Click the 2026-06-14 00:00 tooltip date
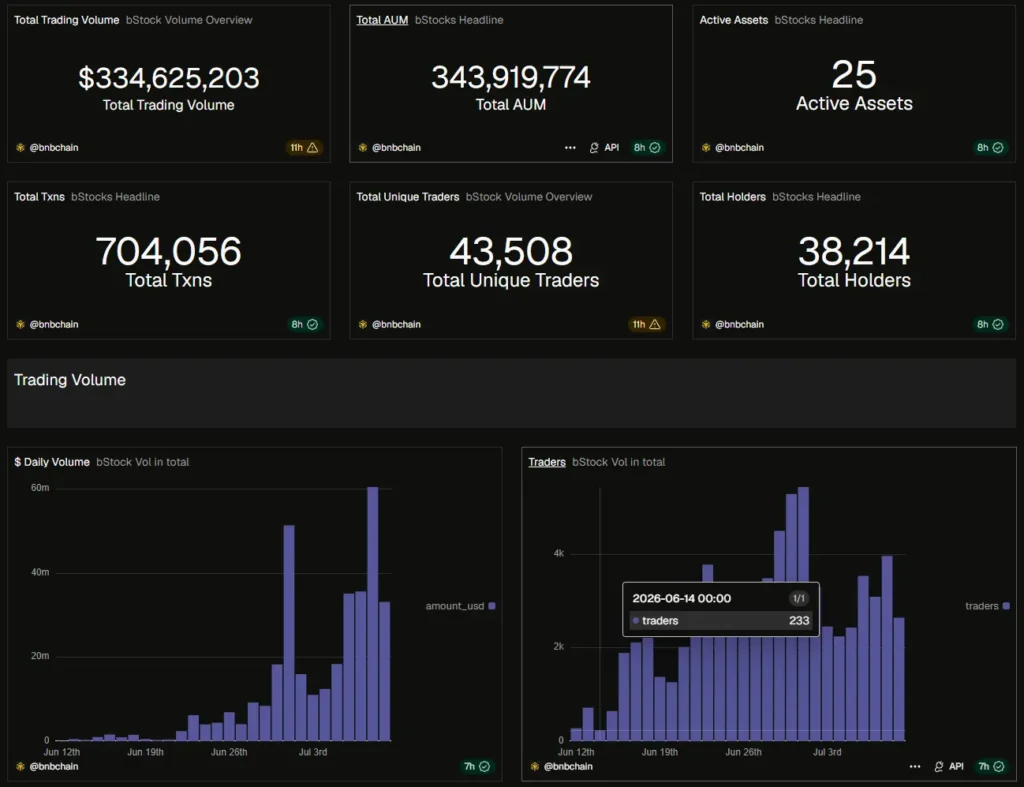Screen dimensions: 1024x787 [681, 598]
